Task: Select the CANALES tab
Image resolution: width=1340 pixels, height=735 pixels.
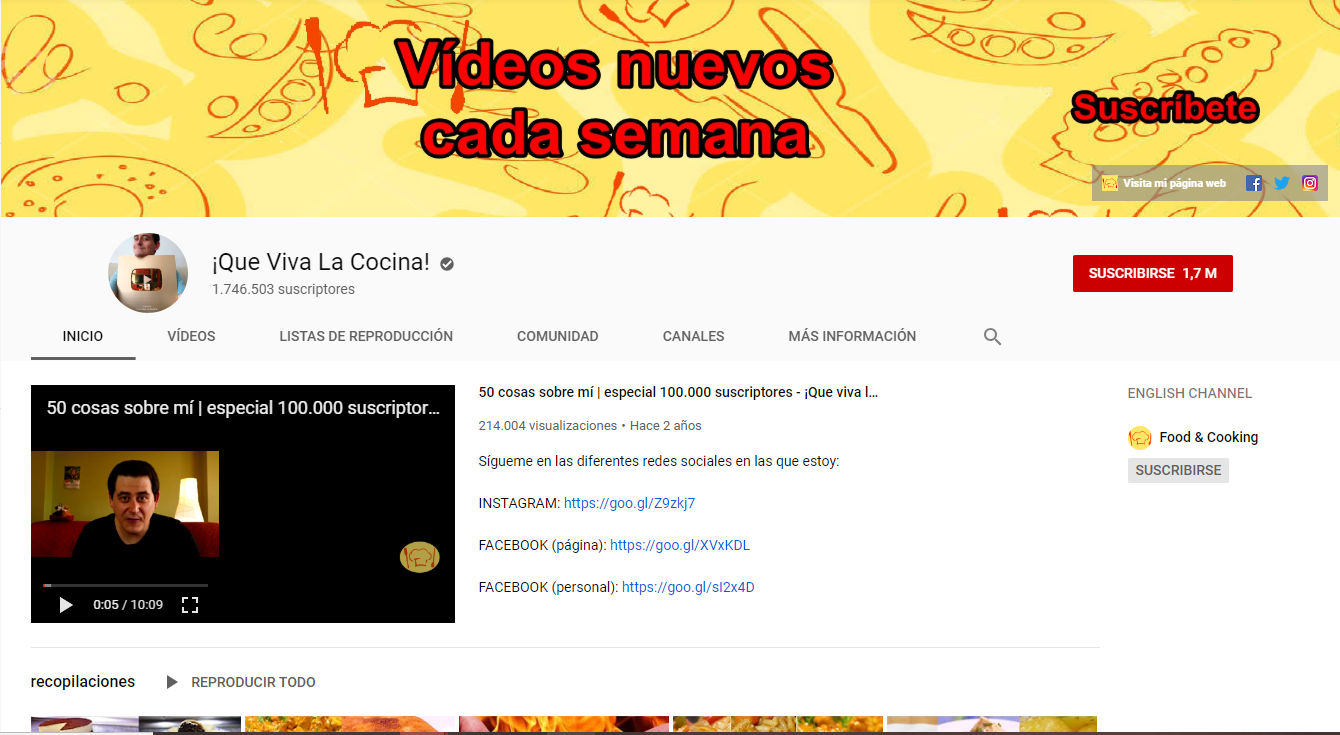Action: [x=693, y=337]
